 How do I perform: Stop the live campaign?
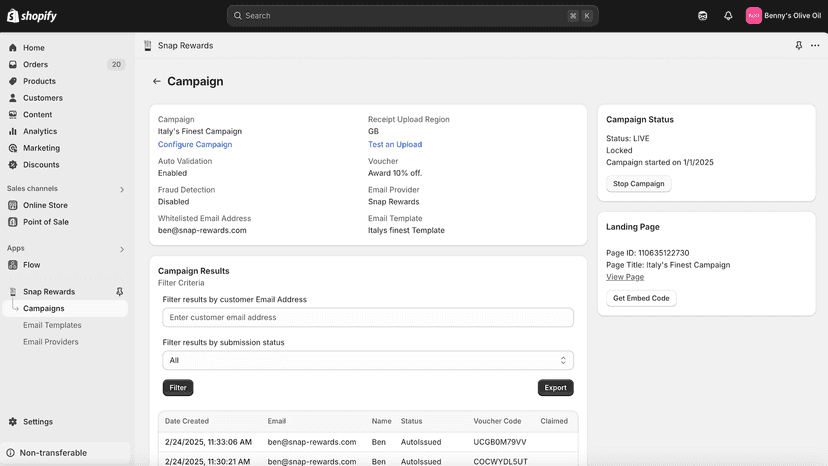(638, 184)
